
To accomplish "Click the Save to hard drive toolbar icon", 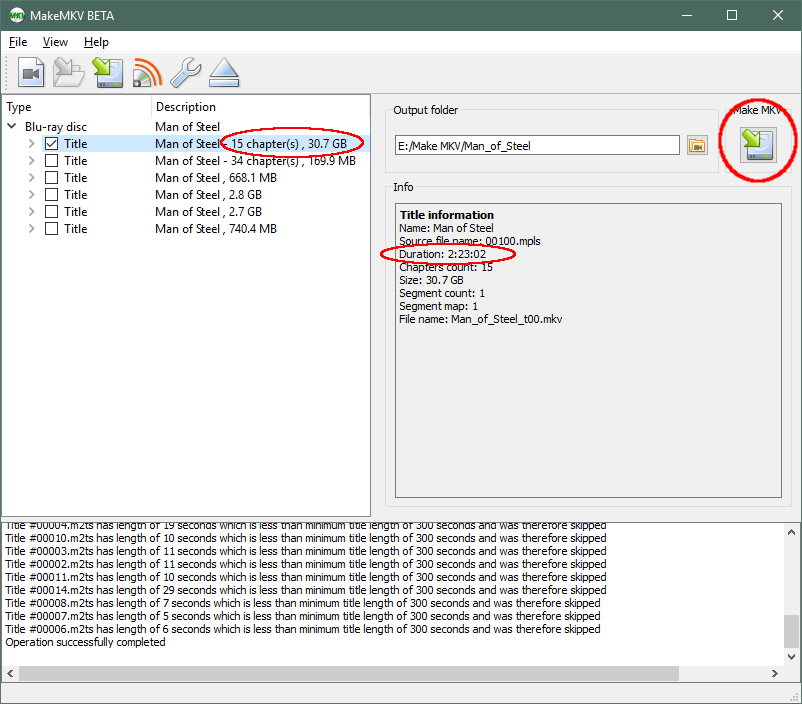I will tap(108, 73).
